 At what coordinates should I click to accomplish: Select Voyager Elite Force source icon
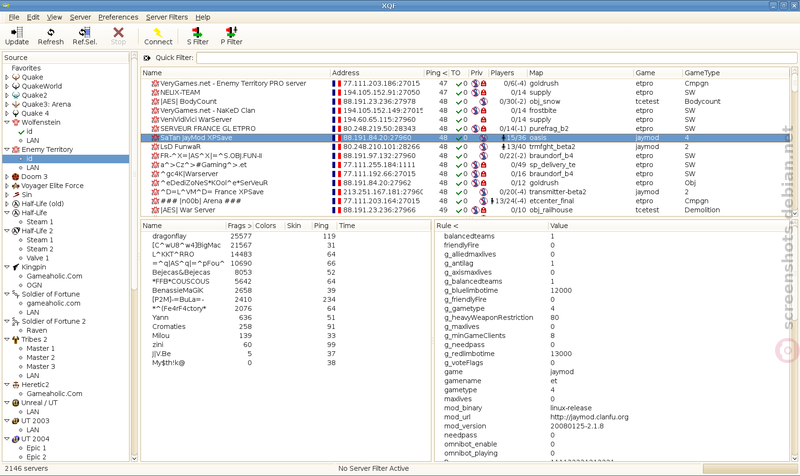coord(16,186)
